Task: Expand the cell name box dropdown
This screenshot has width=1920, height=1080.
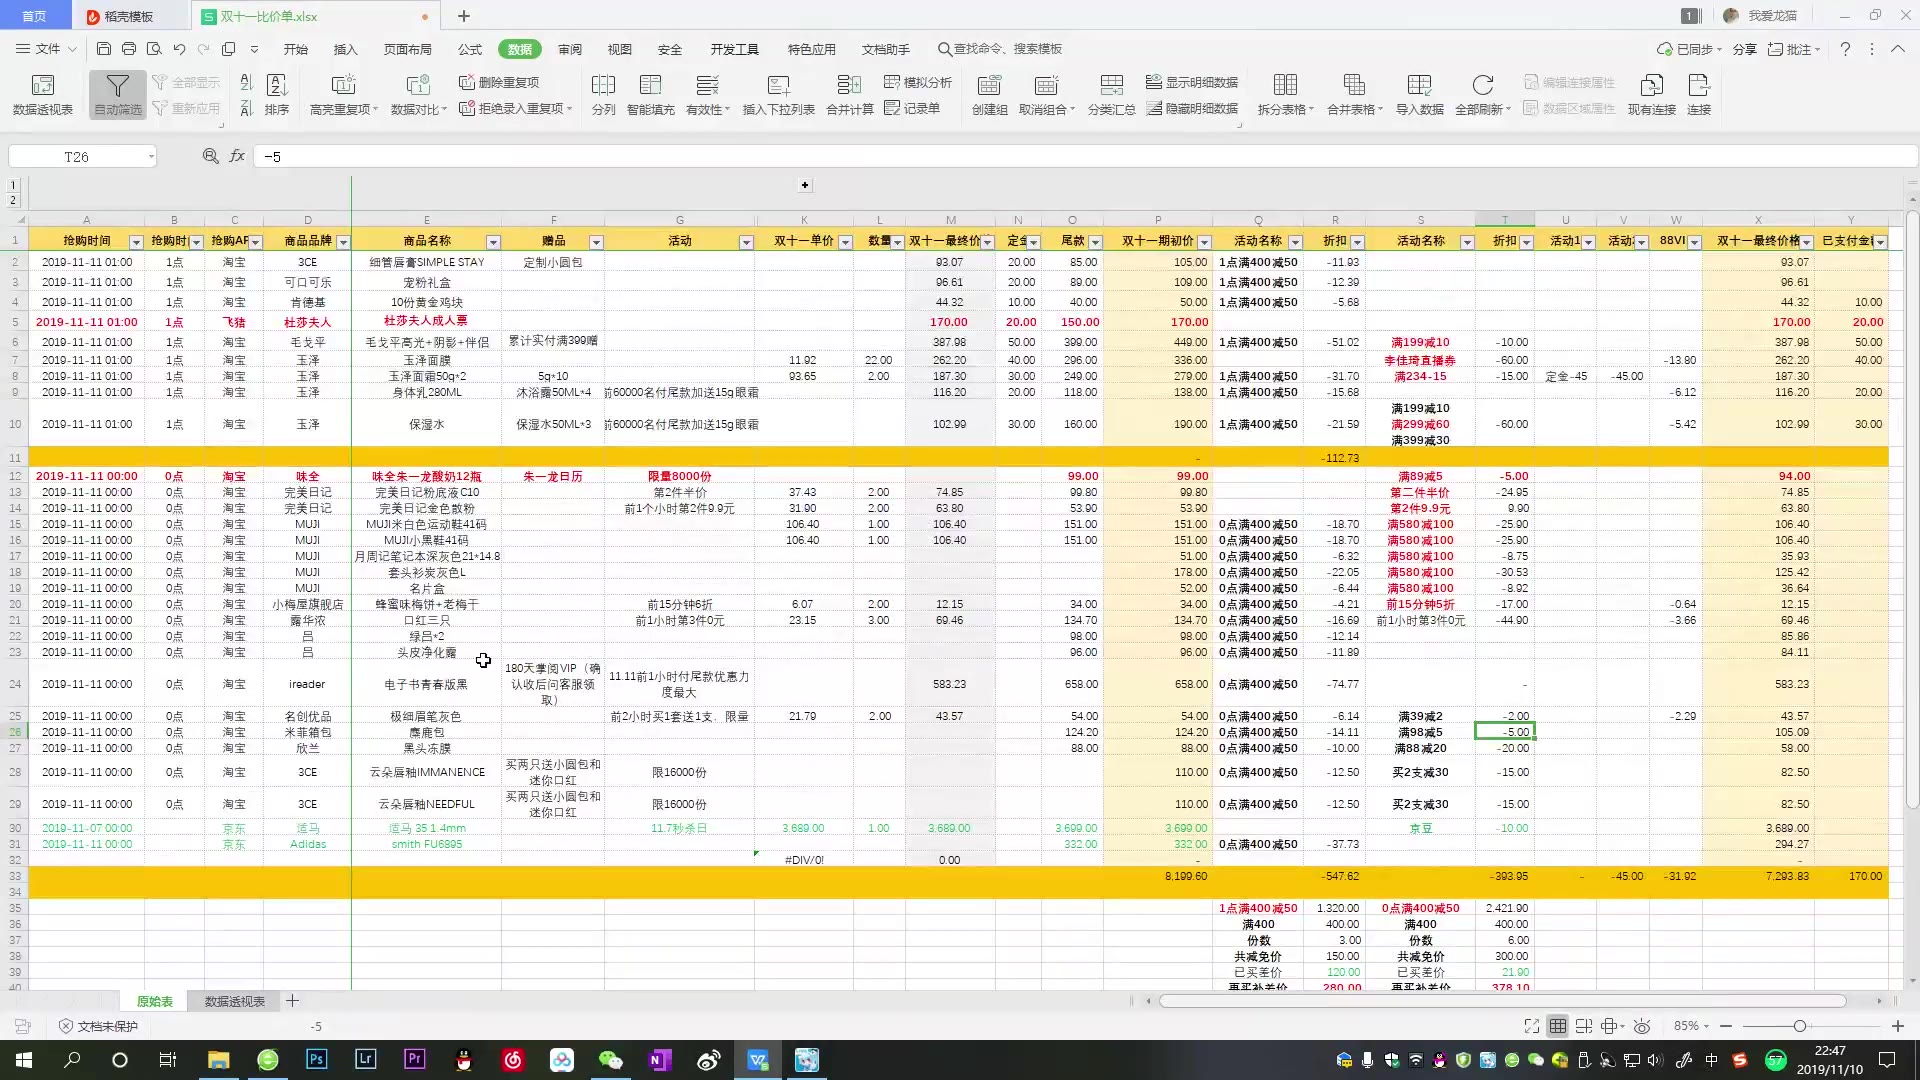Action: tap(150, 157)
